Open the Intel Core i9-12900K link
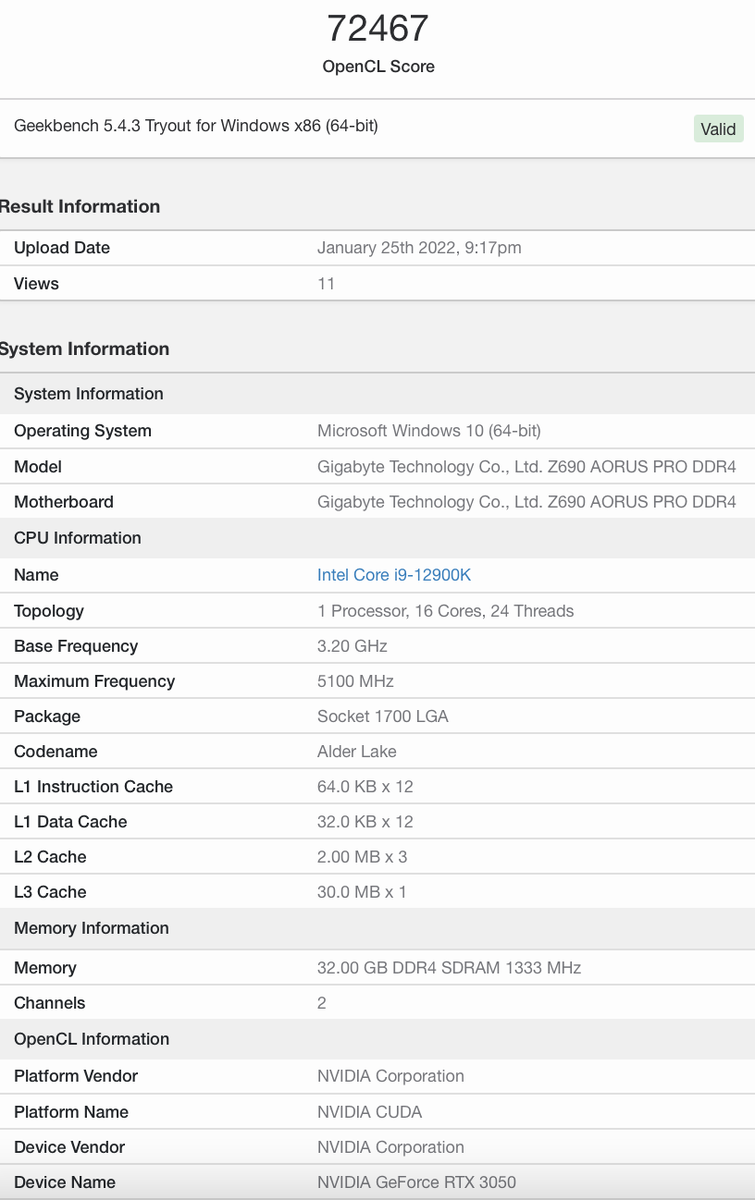The image size is (755, 1200). 394,575
